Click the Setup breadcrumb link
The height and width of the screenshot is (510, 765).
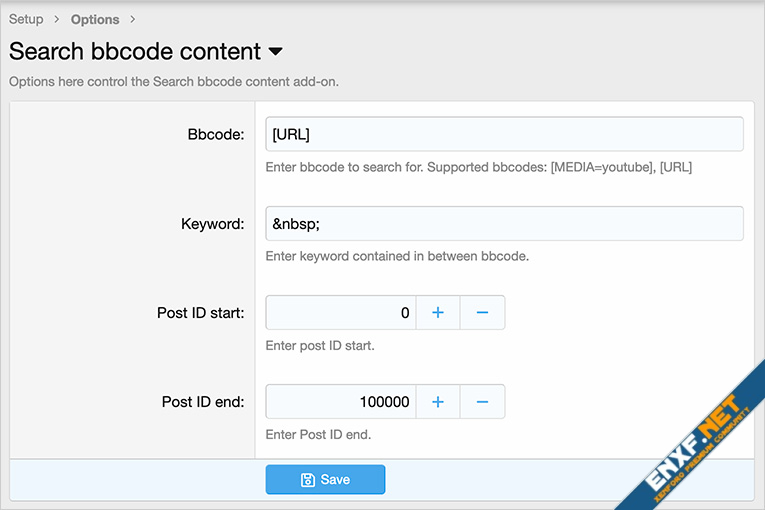(x=26, y=19)
